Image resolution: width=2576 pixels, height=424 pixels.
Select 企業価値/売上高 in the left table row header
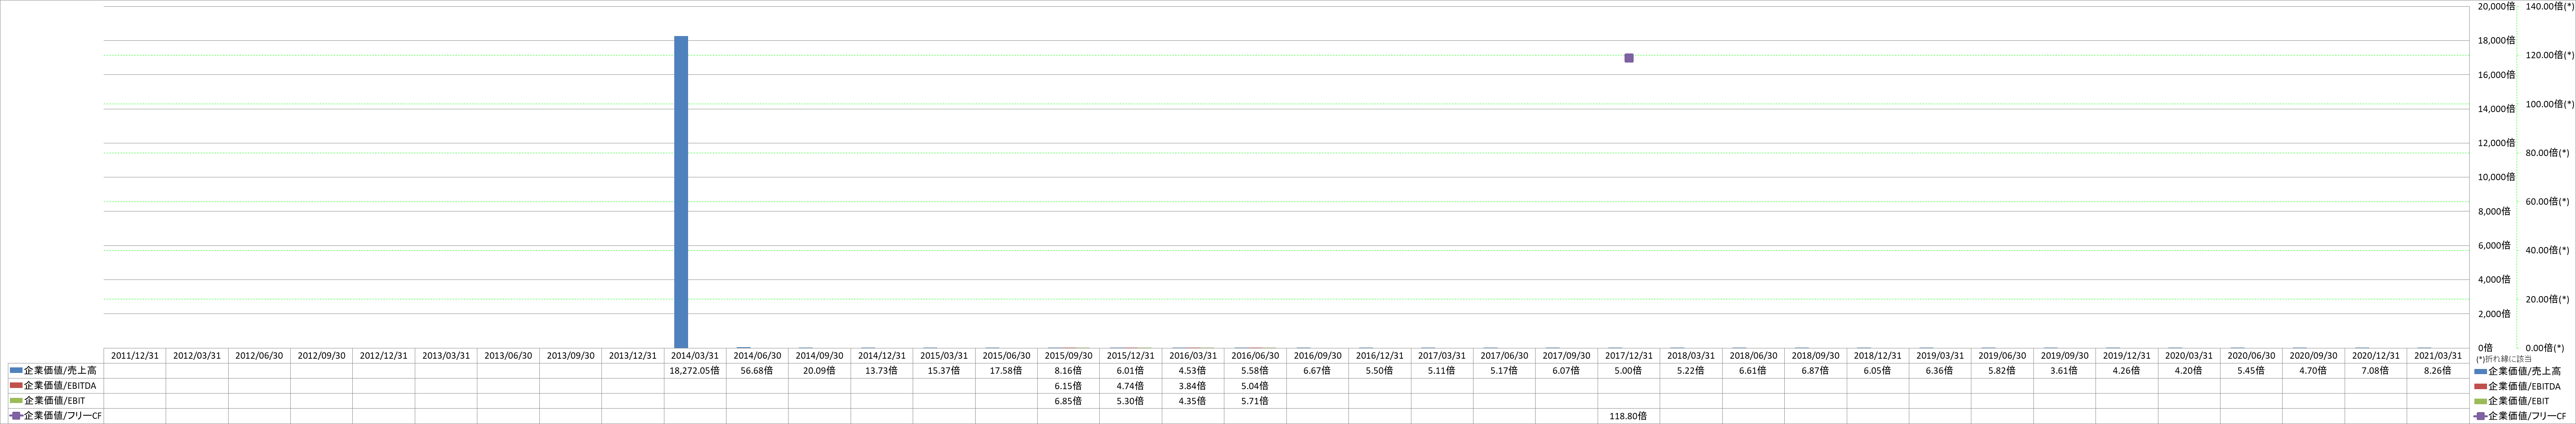[60, 370]
